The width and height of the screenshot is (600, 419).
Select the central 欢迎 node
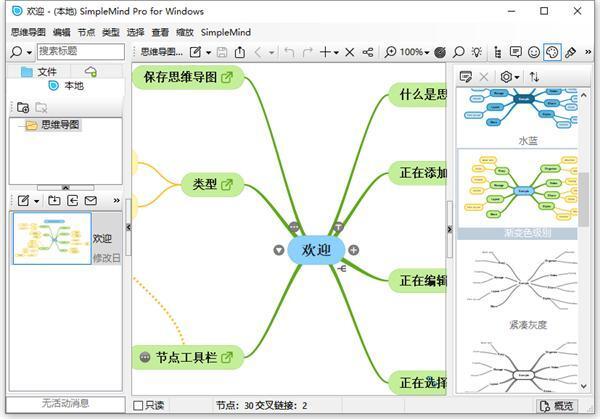tap(316, 250)
